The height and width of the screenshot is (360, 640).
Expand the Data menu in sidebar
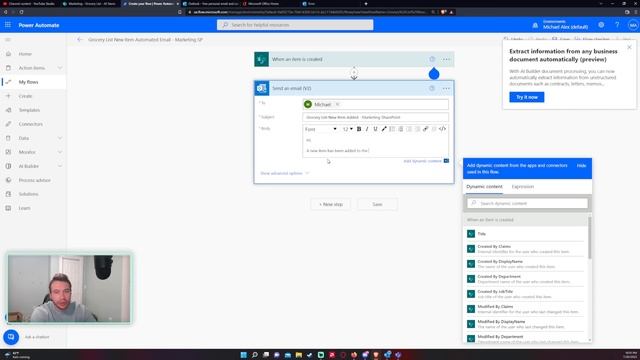[60, 138]
